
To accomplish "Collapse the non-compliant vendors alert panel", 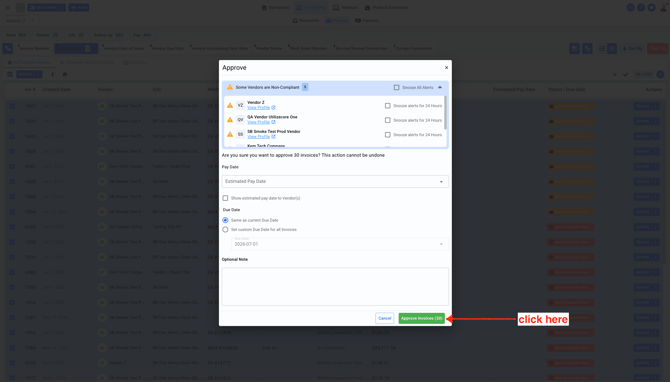I will tap(440, 87).
